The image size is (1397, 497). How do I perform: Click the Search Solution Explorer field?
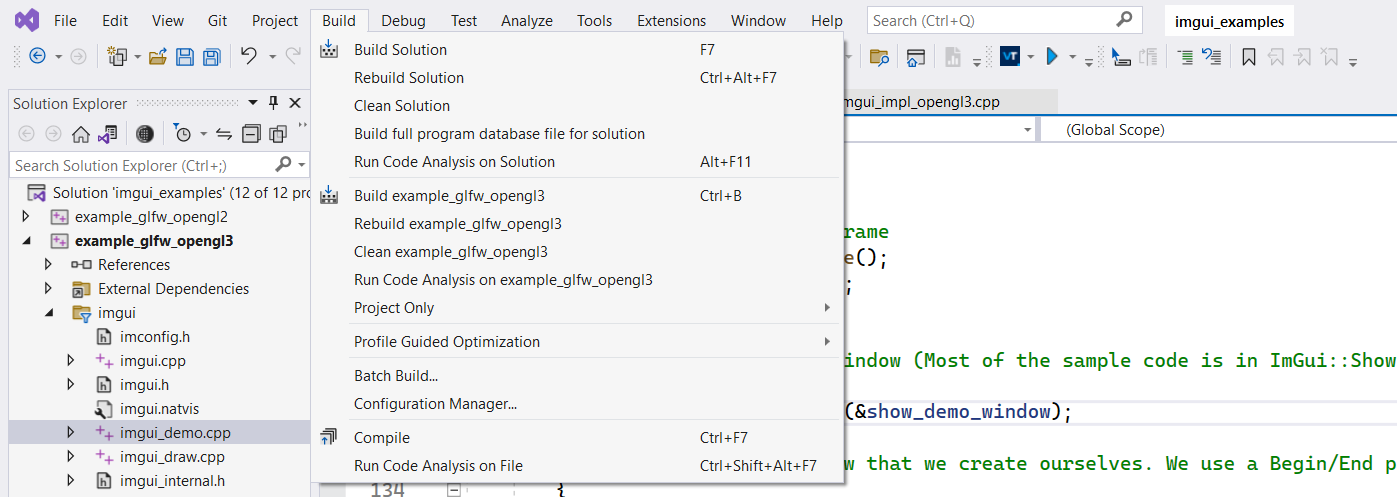point(160,165)
